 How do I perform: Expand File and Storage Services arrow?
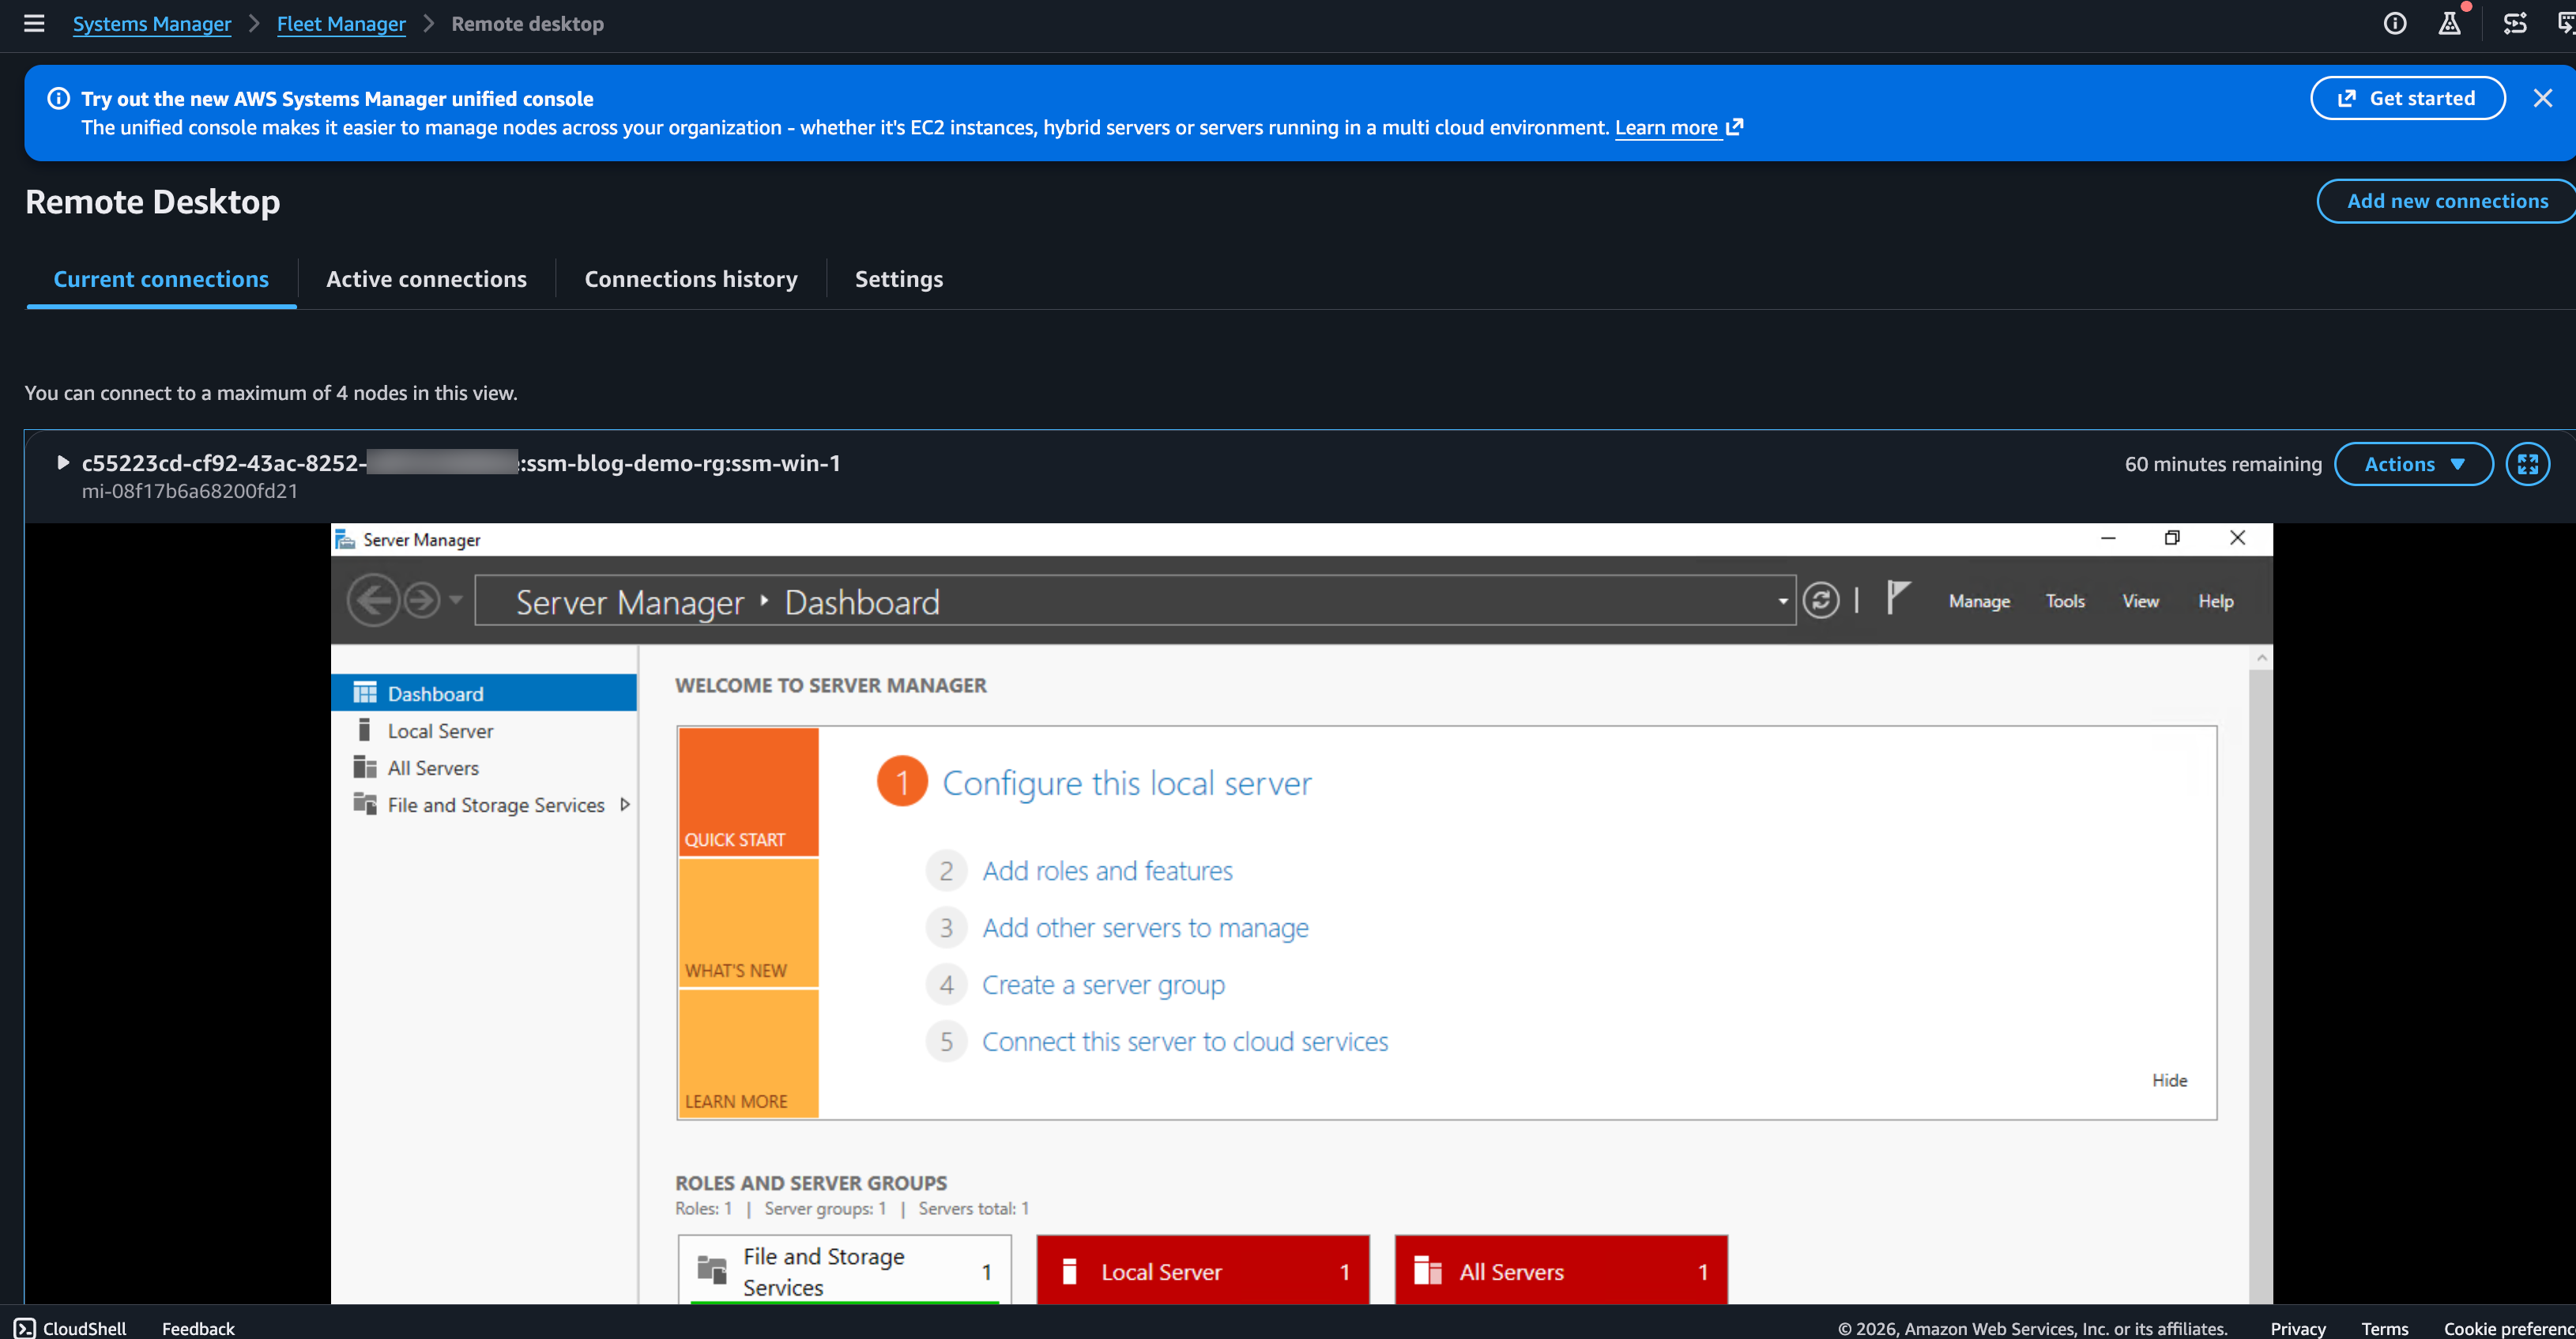[625, 804]
